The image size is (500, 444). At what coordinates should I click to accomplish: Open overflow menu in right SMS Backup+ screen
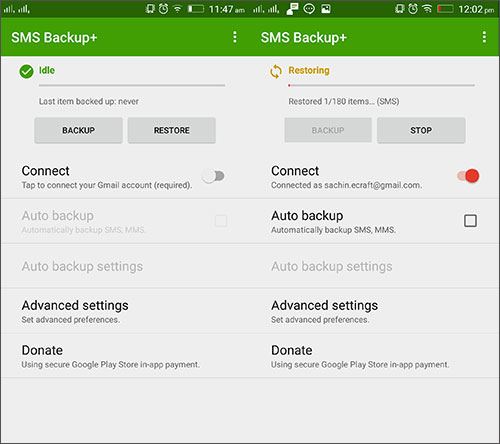coord(484,37)
